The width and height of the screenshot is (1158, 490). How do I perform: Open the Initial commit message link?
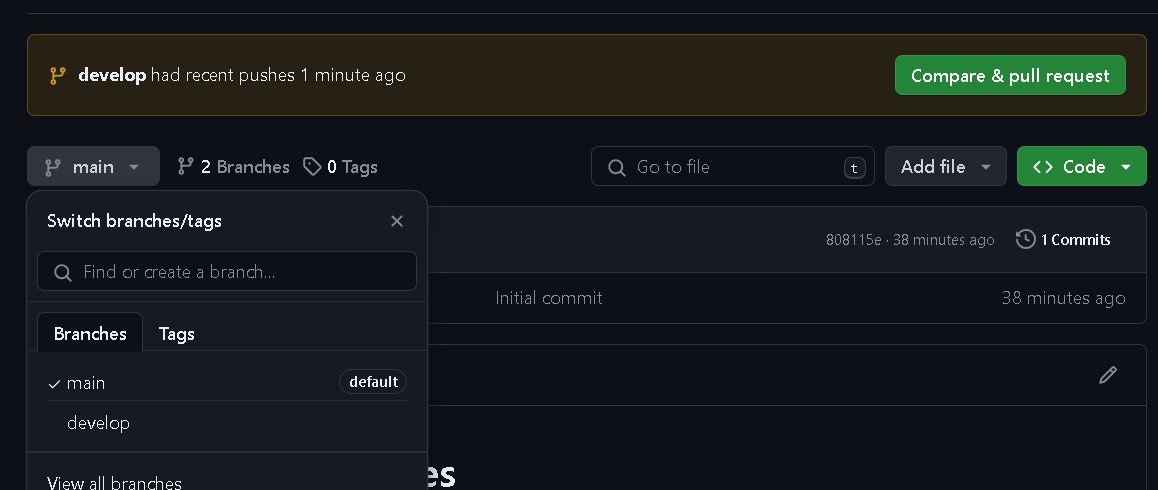(x=549, y=298)
